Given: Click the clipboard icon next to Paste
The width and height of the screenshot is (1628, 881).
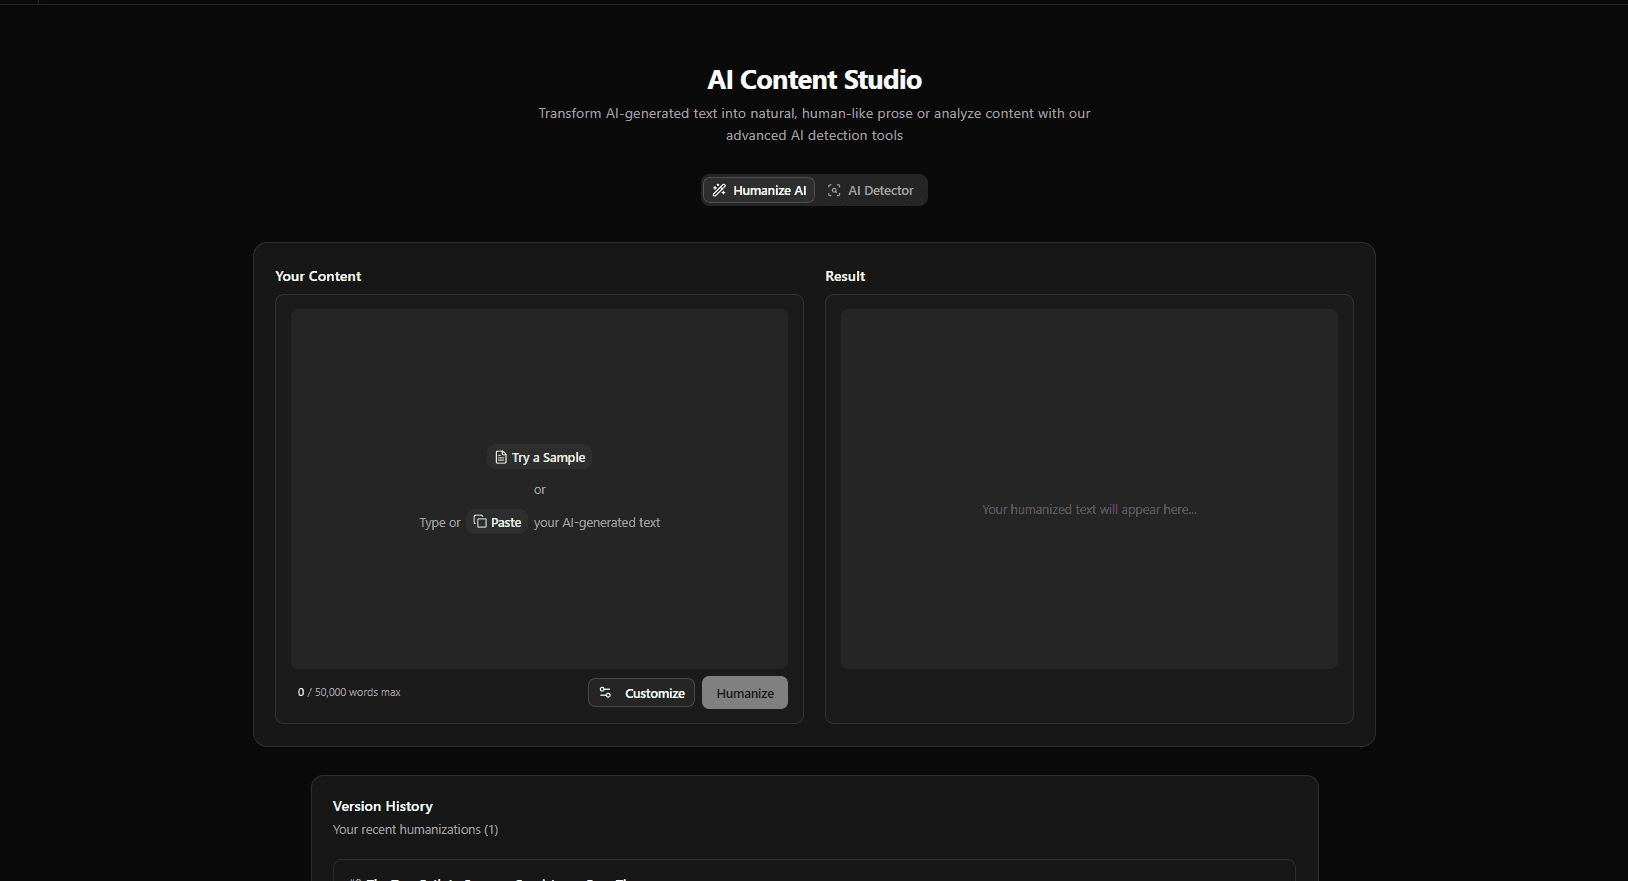Looking at the screenshot, I should [480, 522].
